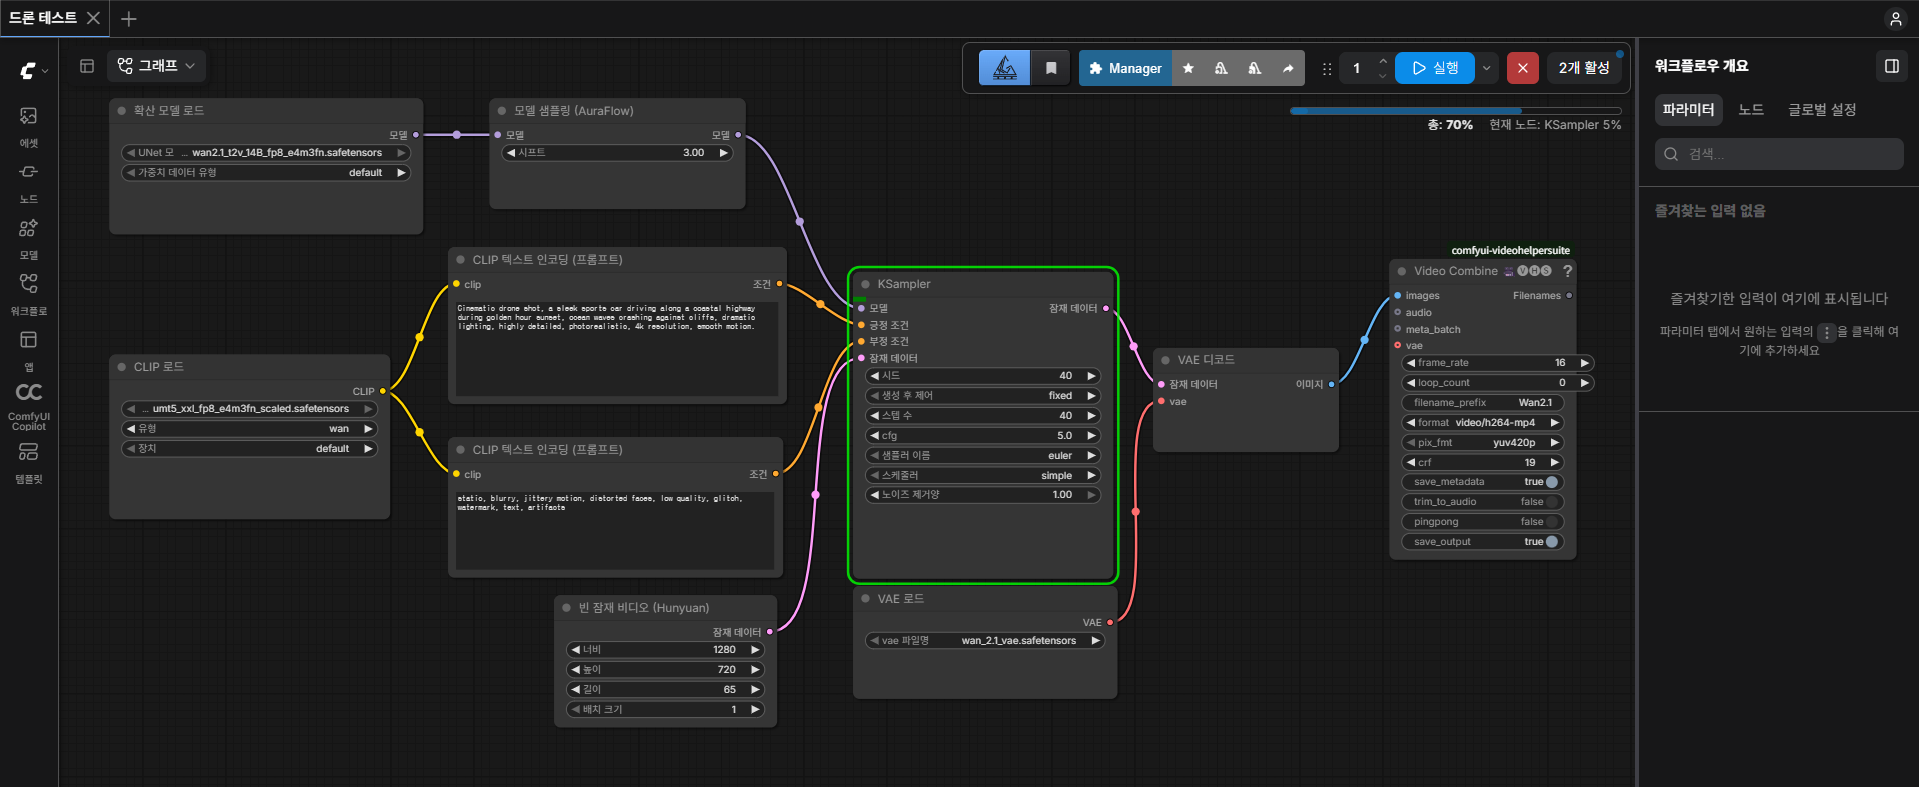The width and height of the screenshot is (1919, 787).
Task: Expand the run button options chevron
Action: point(1486,68)
